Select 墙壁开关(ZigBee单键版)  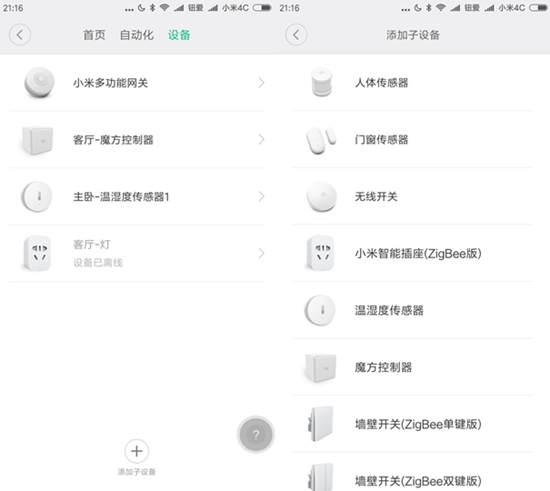(413, 424)
